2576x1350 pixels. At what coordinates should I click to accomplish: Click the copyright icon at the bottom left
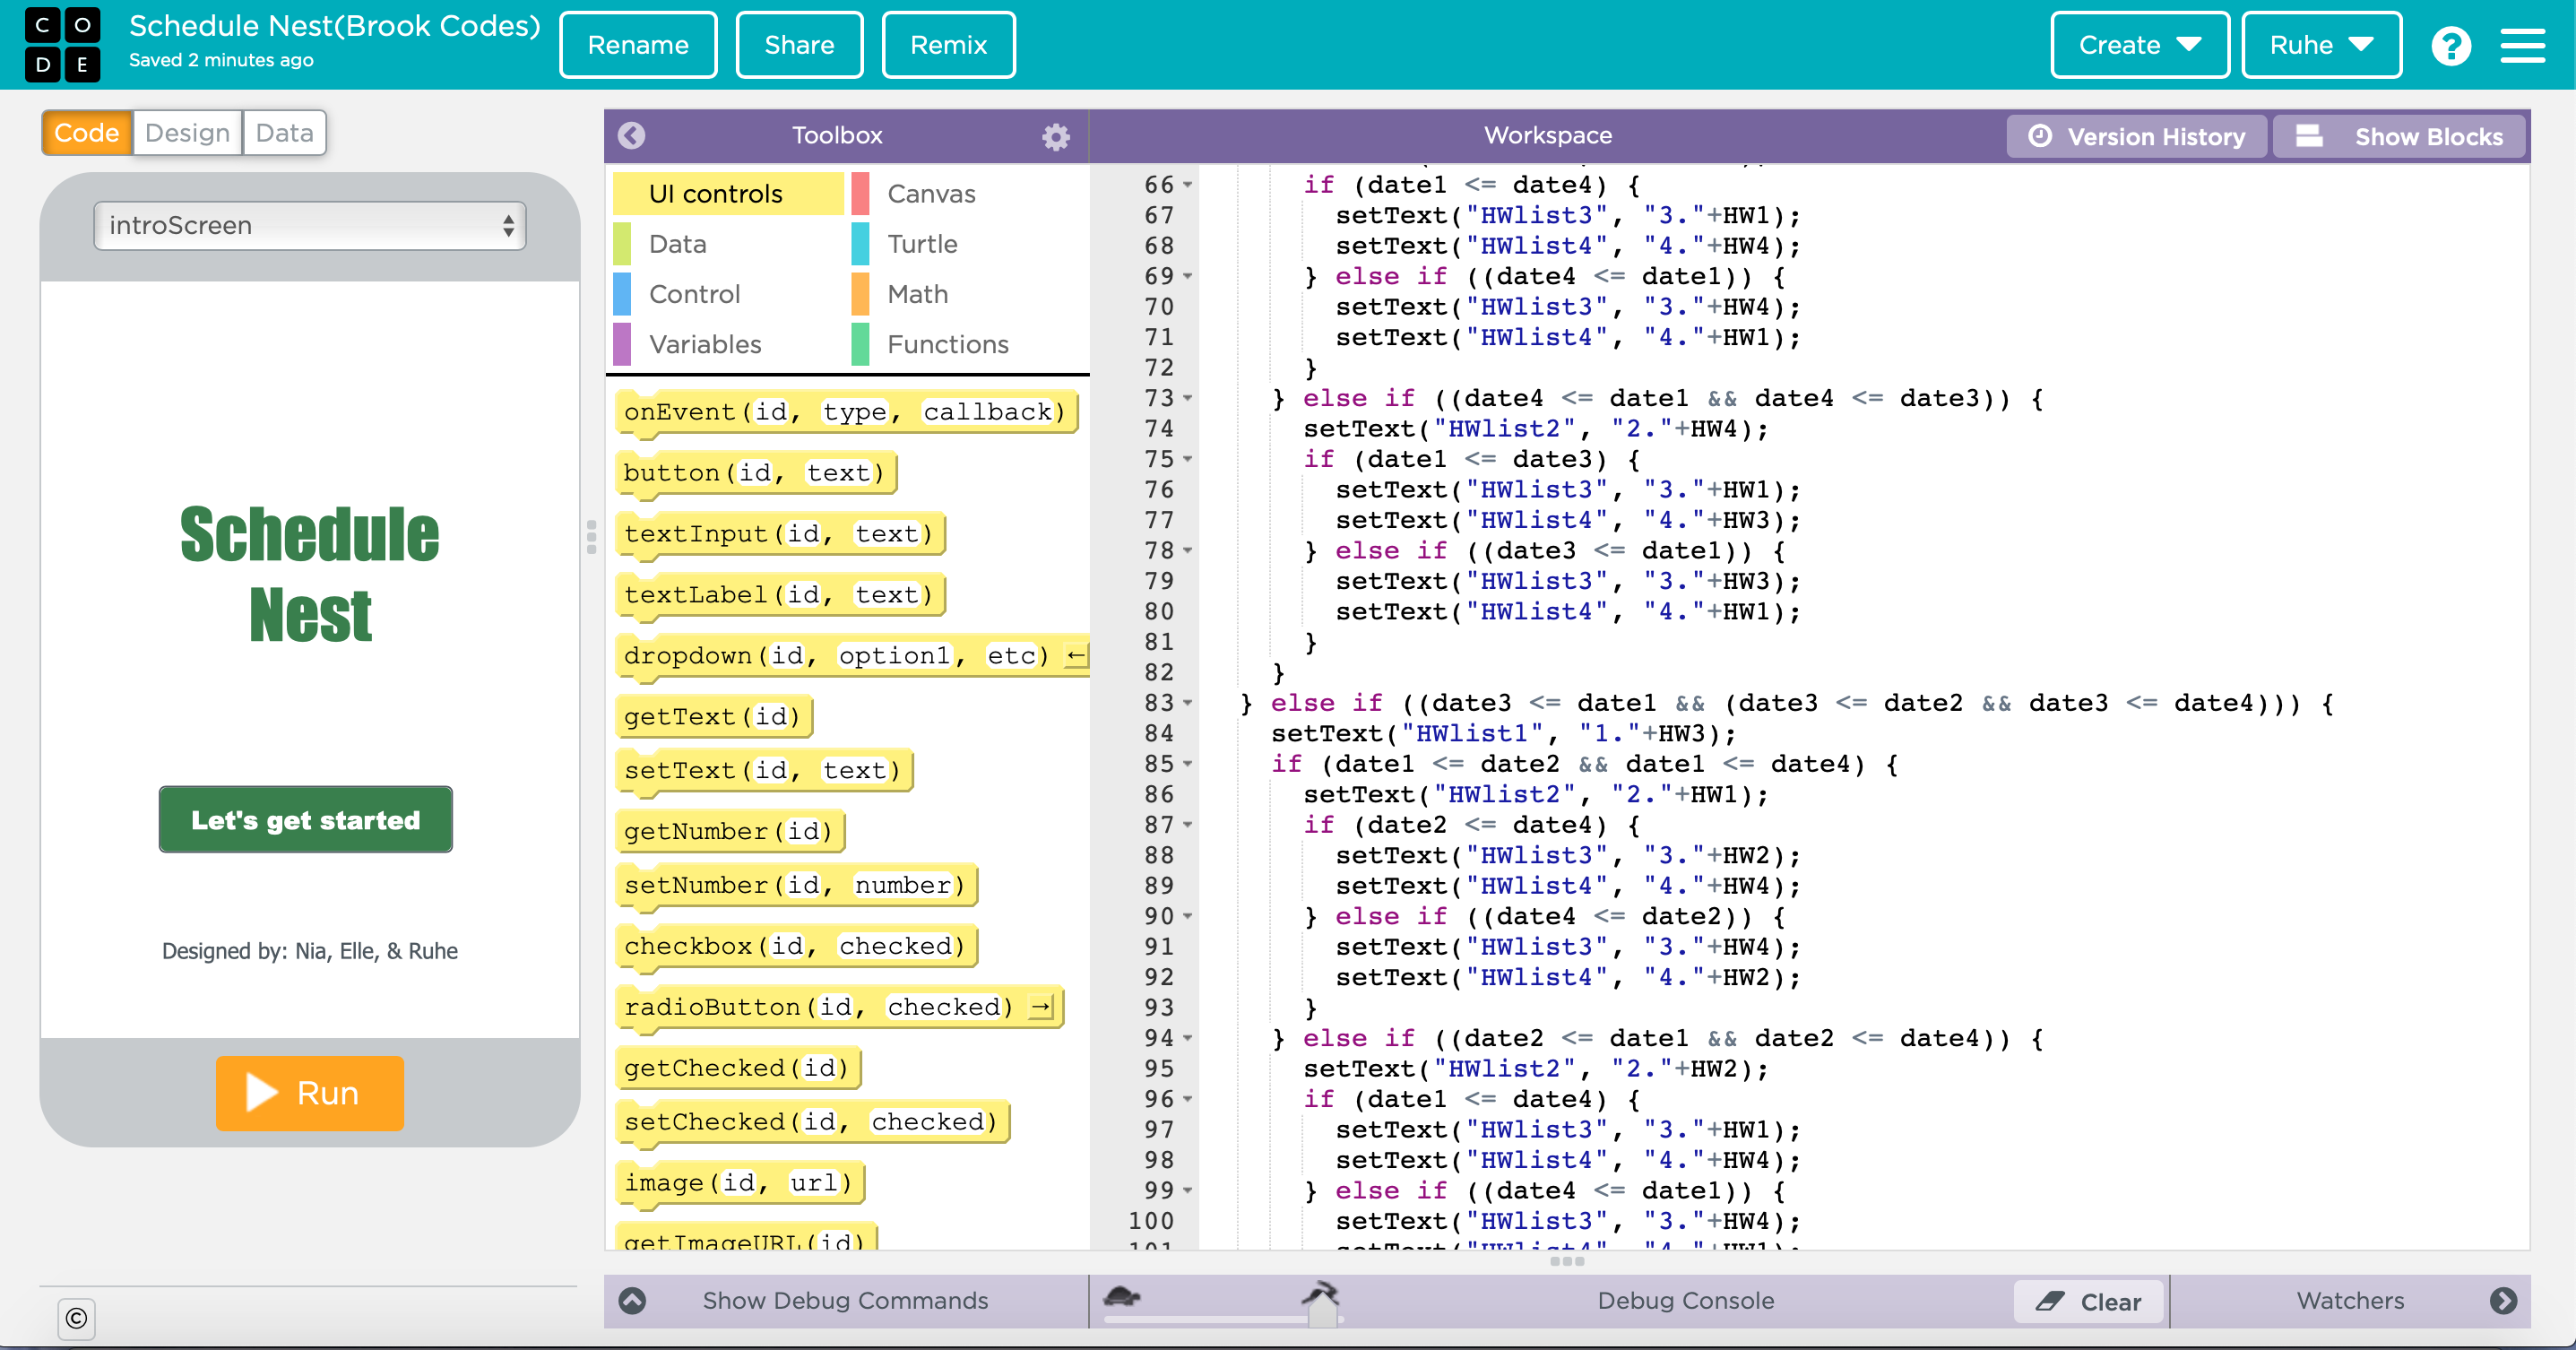pos(76,1318)
